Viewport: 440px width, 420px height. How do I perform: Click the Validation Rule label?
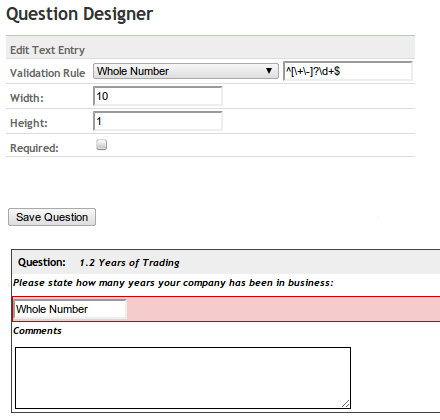tap(48, 73)
